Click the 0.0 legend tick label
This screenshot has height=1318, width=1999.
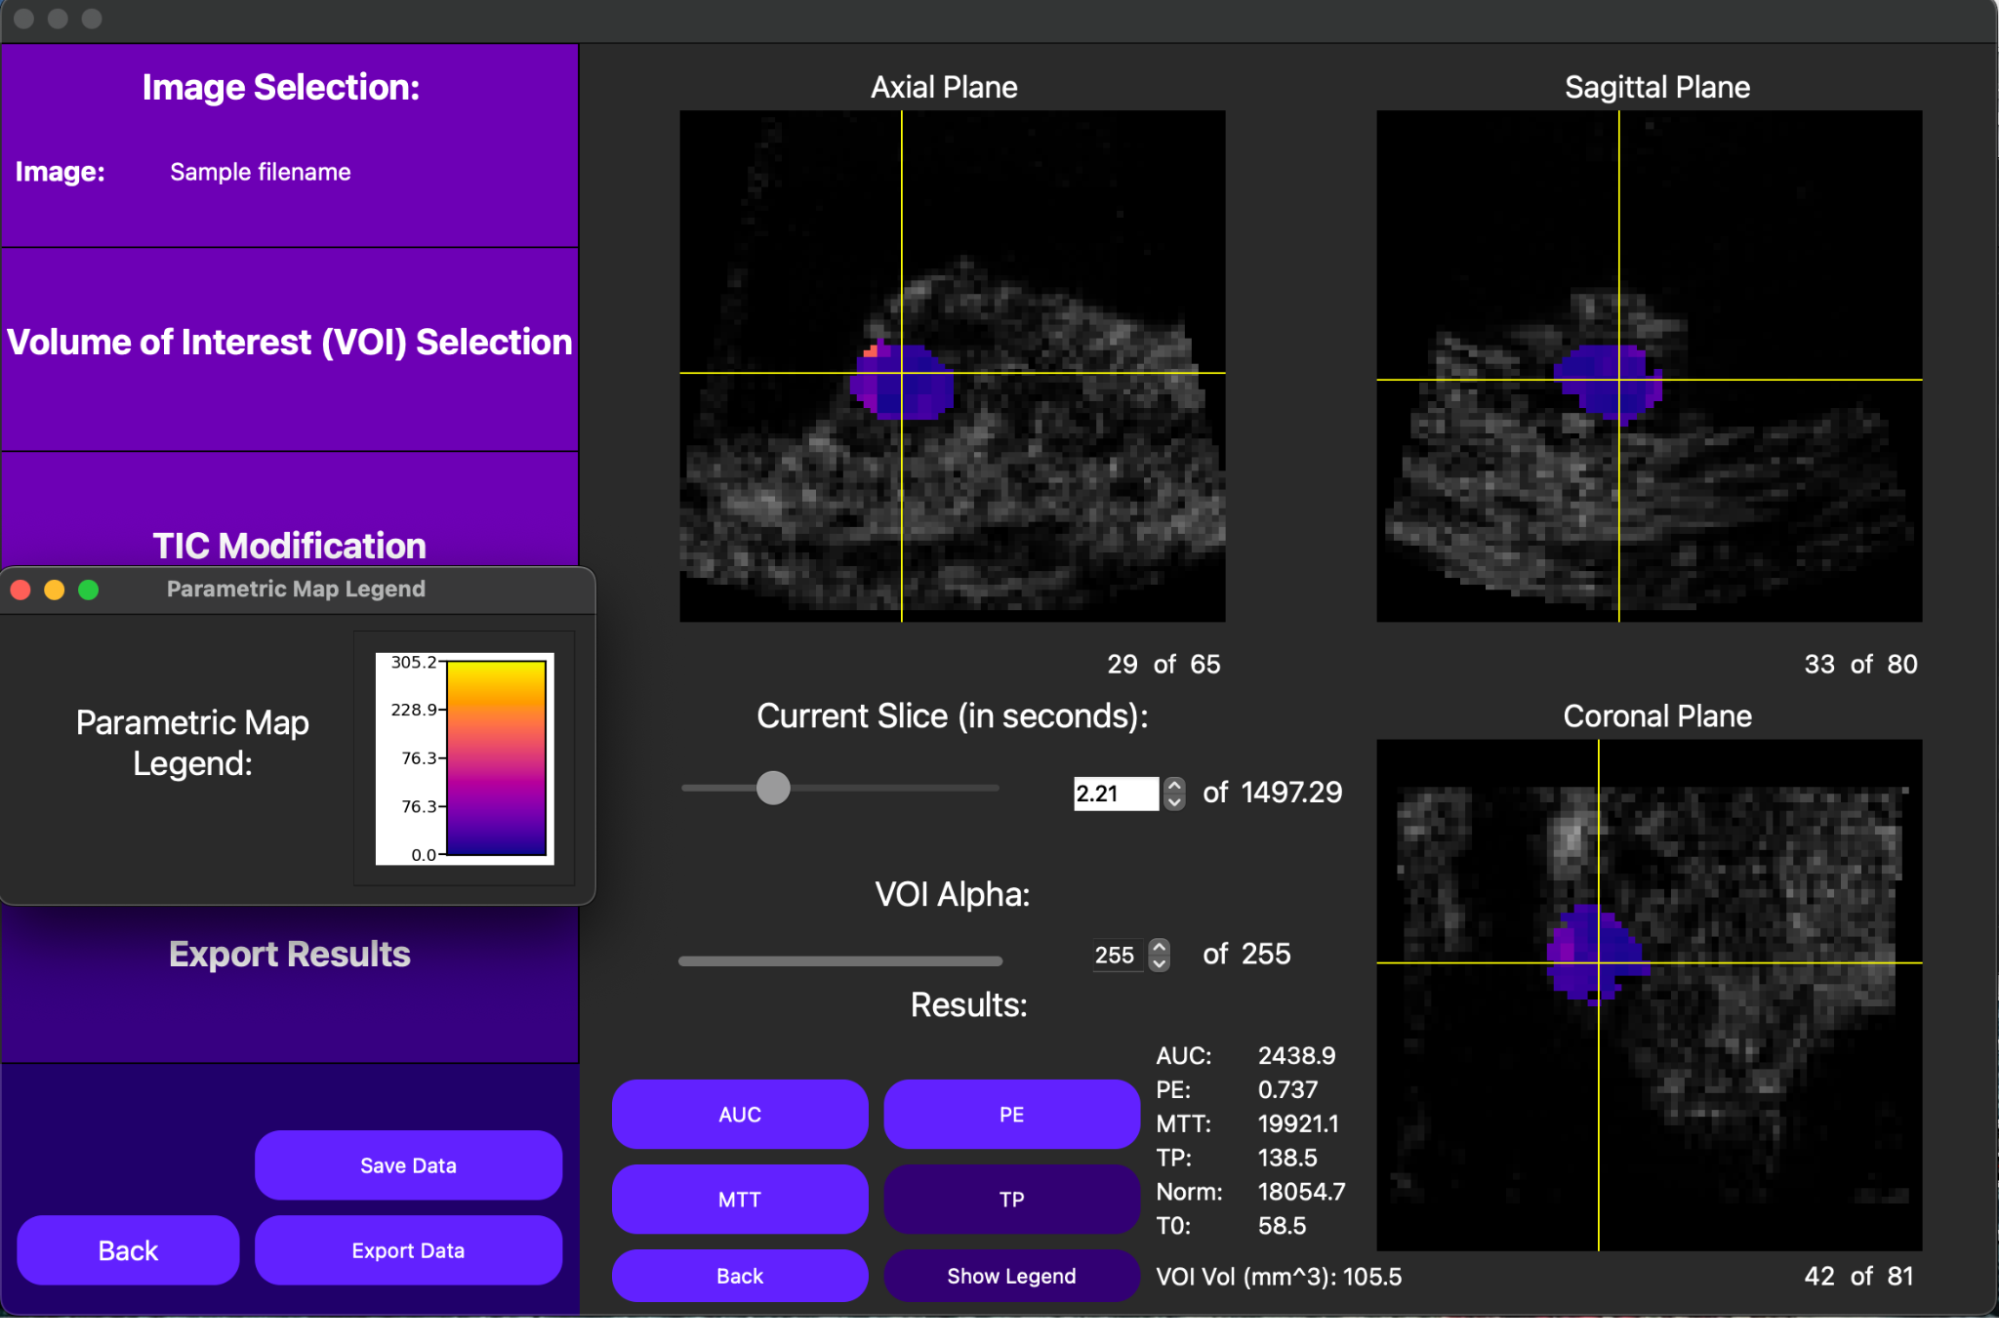[424, 855]
